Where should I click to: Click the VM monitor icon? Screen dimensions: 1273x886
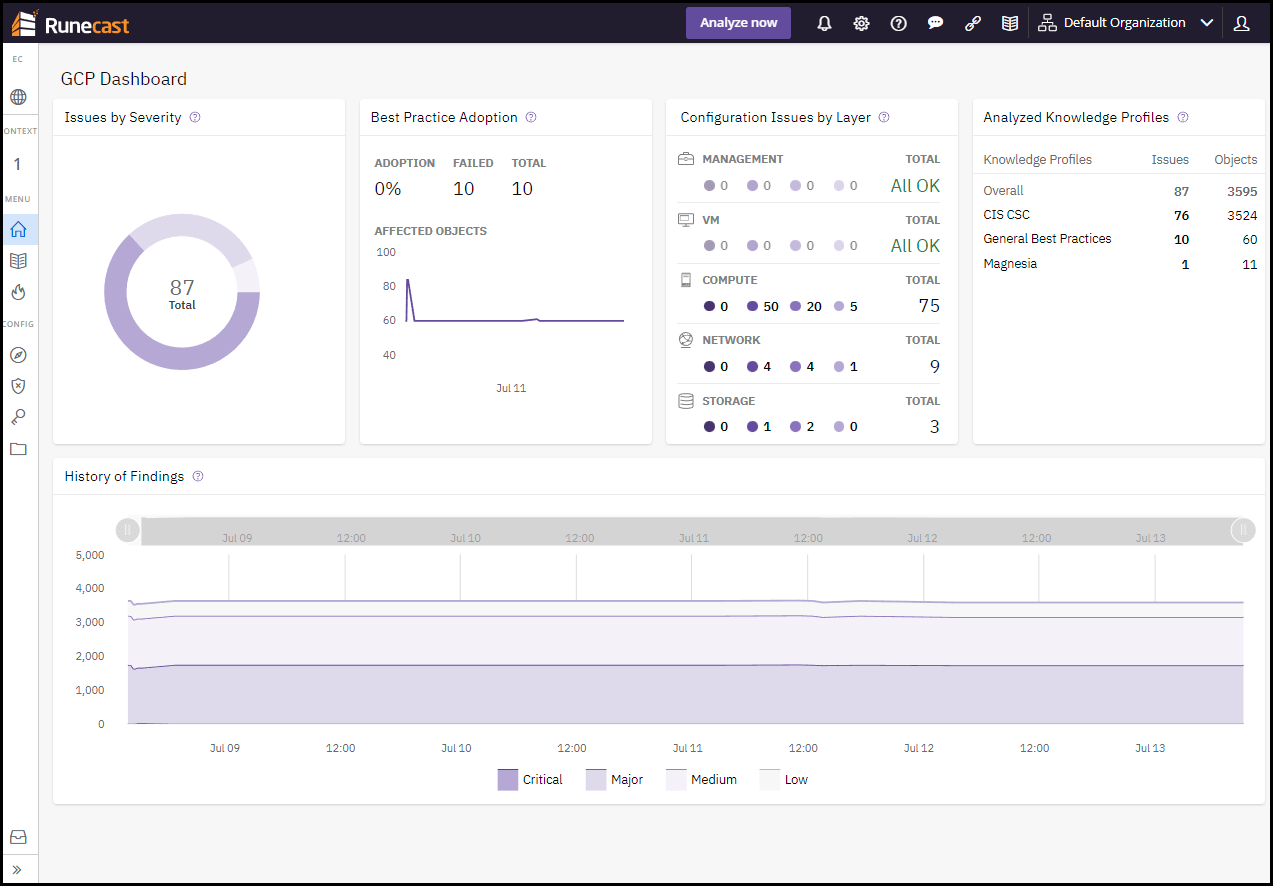[686, 220]
